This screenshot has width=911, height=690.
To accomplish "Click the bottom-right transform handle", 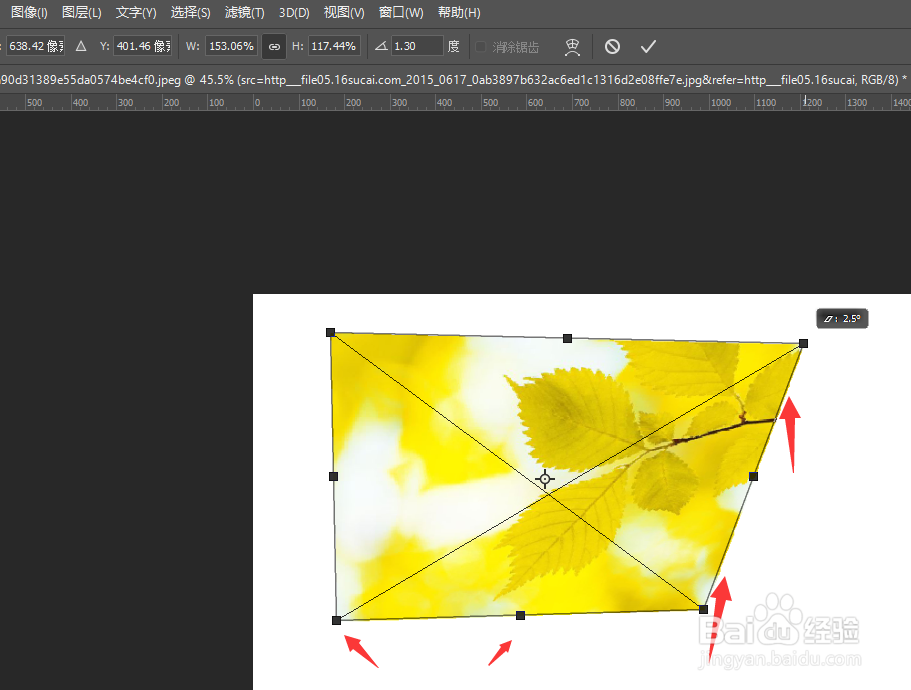I will click(x=704, y=609).
